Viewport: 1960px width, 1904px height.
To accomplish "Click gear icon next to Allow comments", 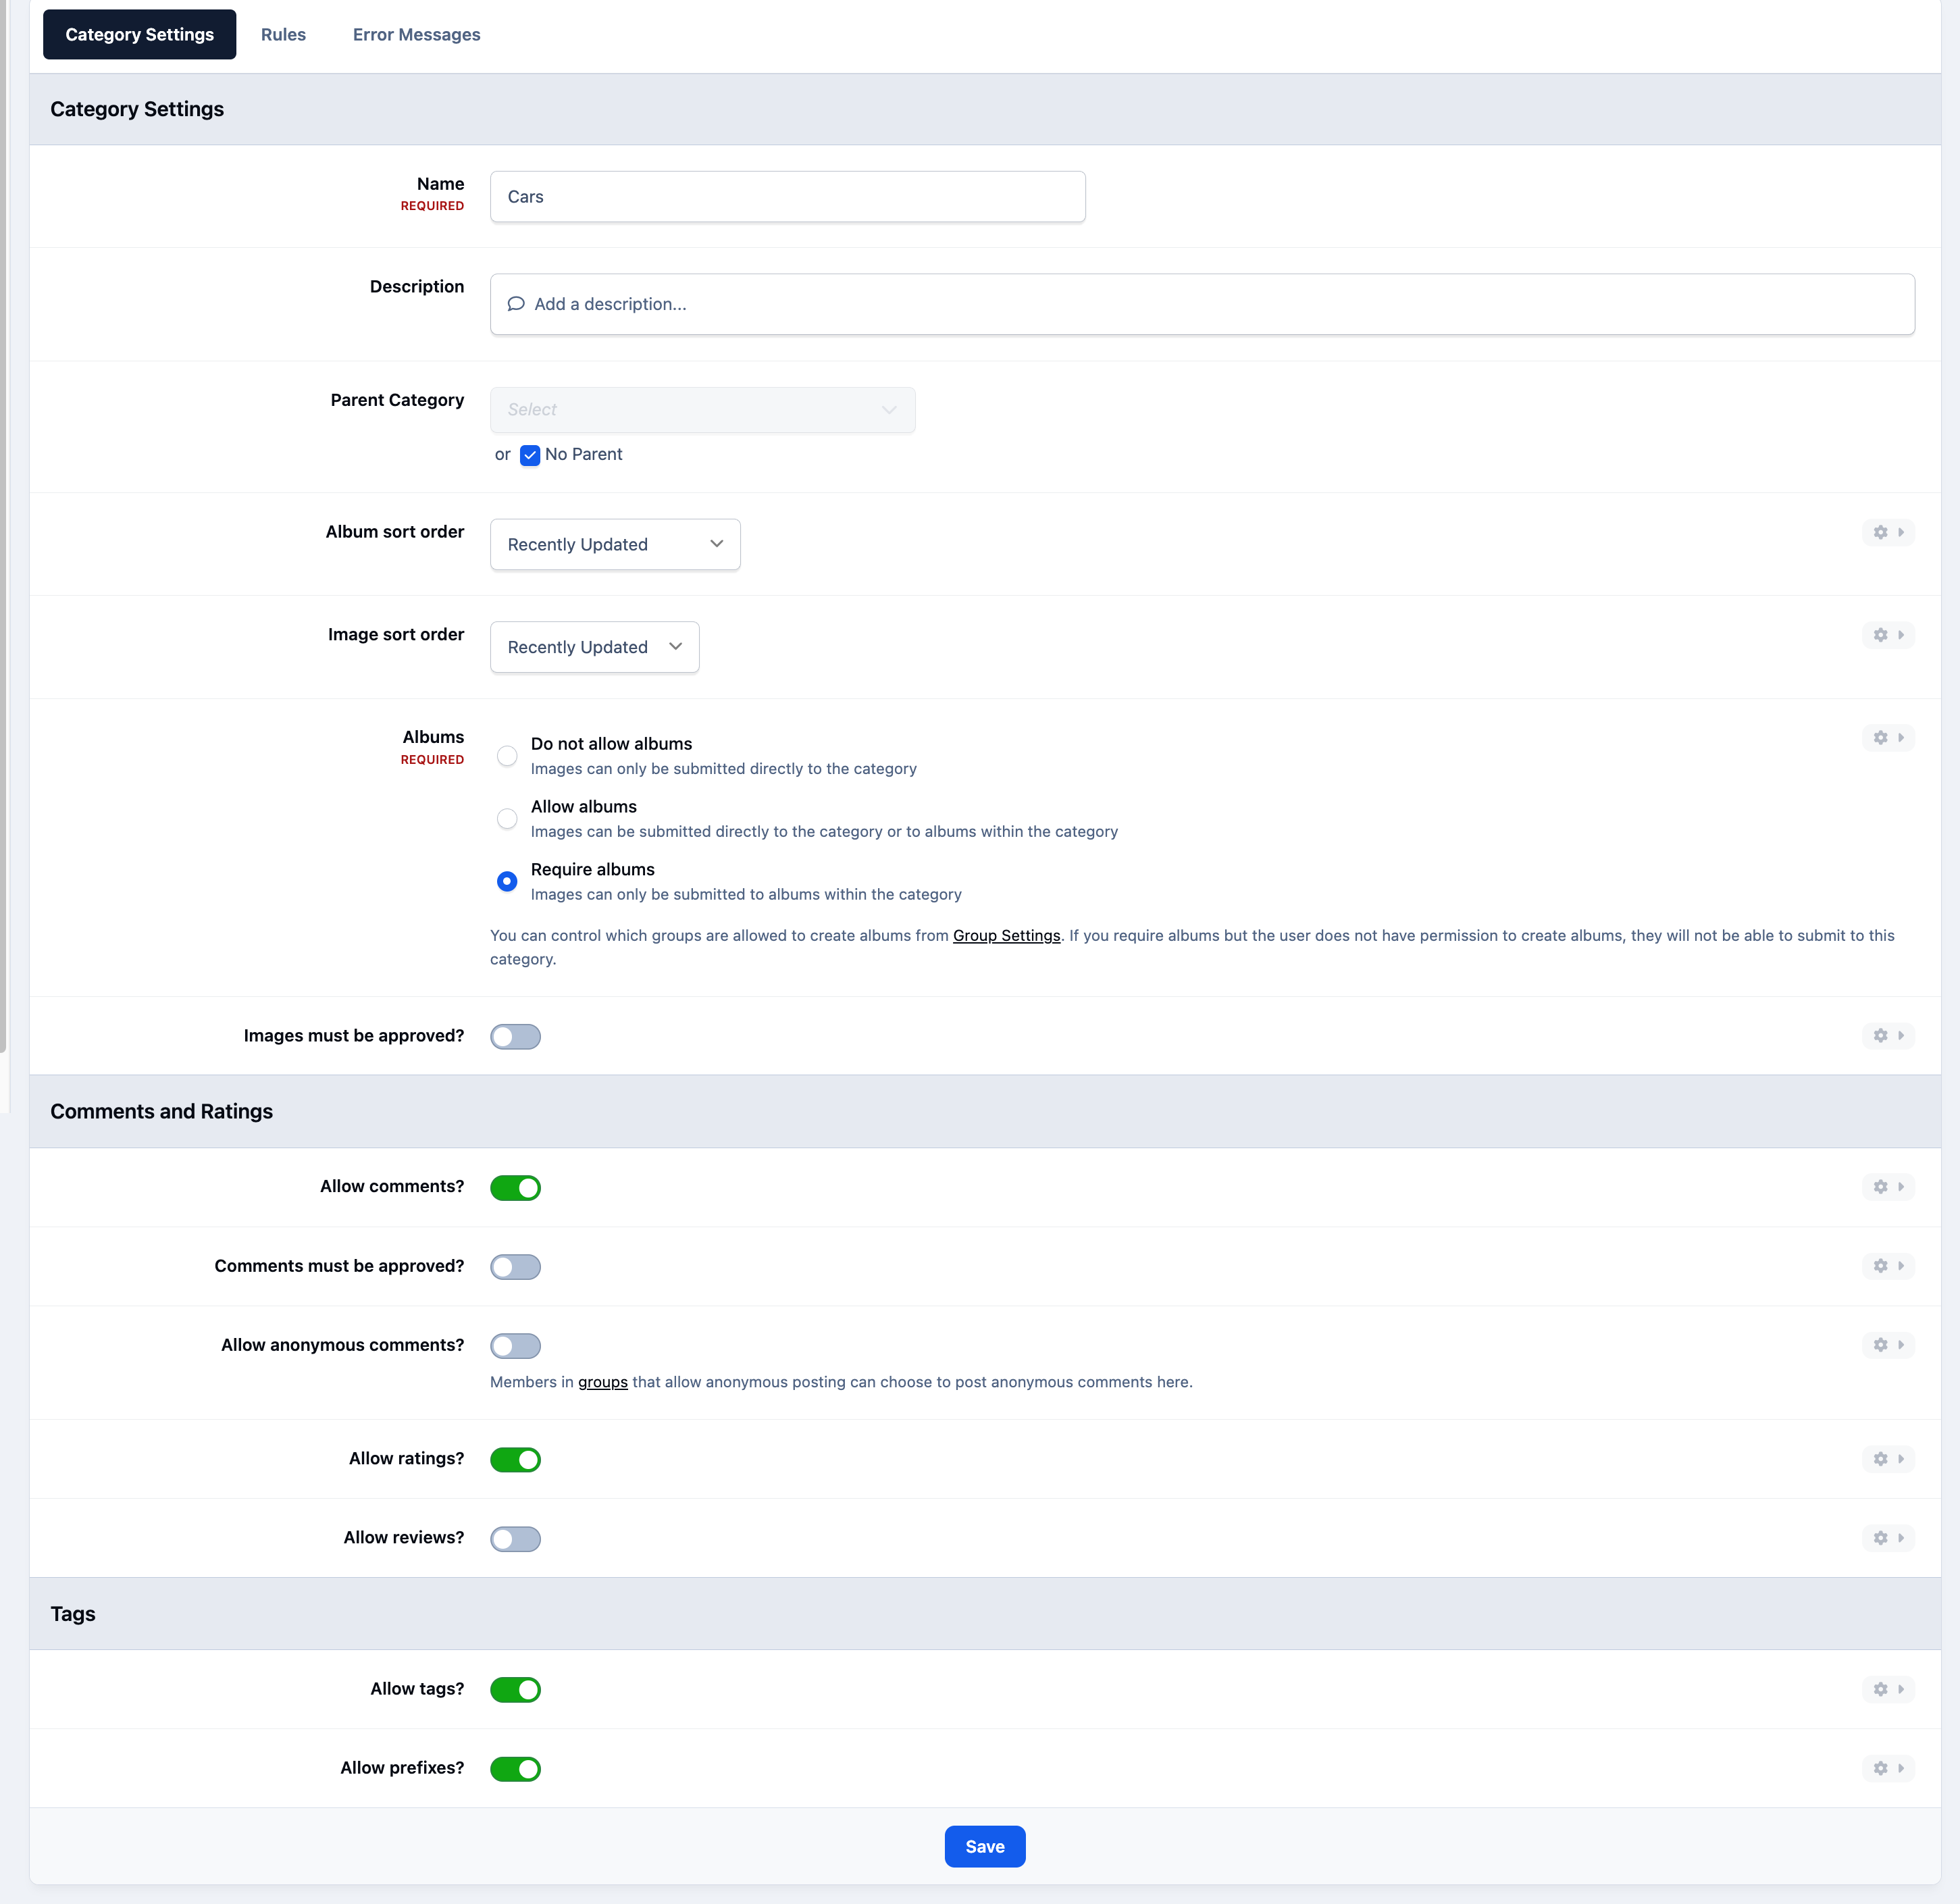I will click(1888, 1187).
